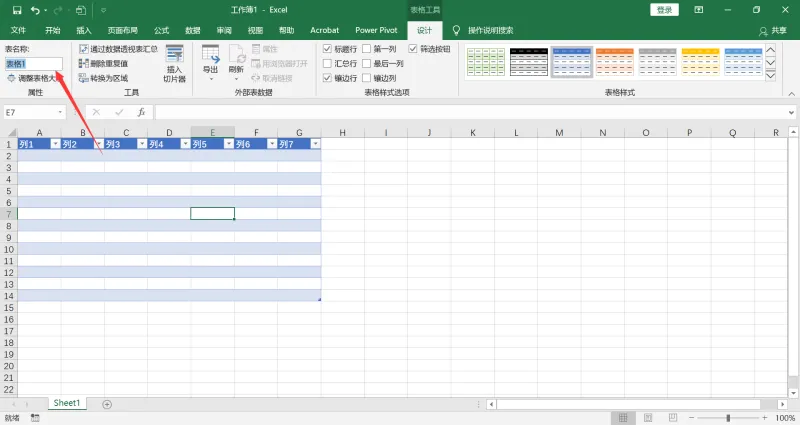
Task: Click the formula bar Cancel X icon
Action: tap(96, 112)
